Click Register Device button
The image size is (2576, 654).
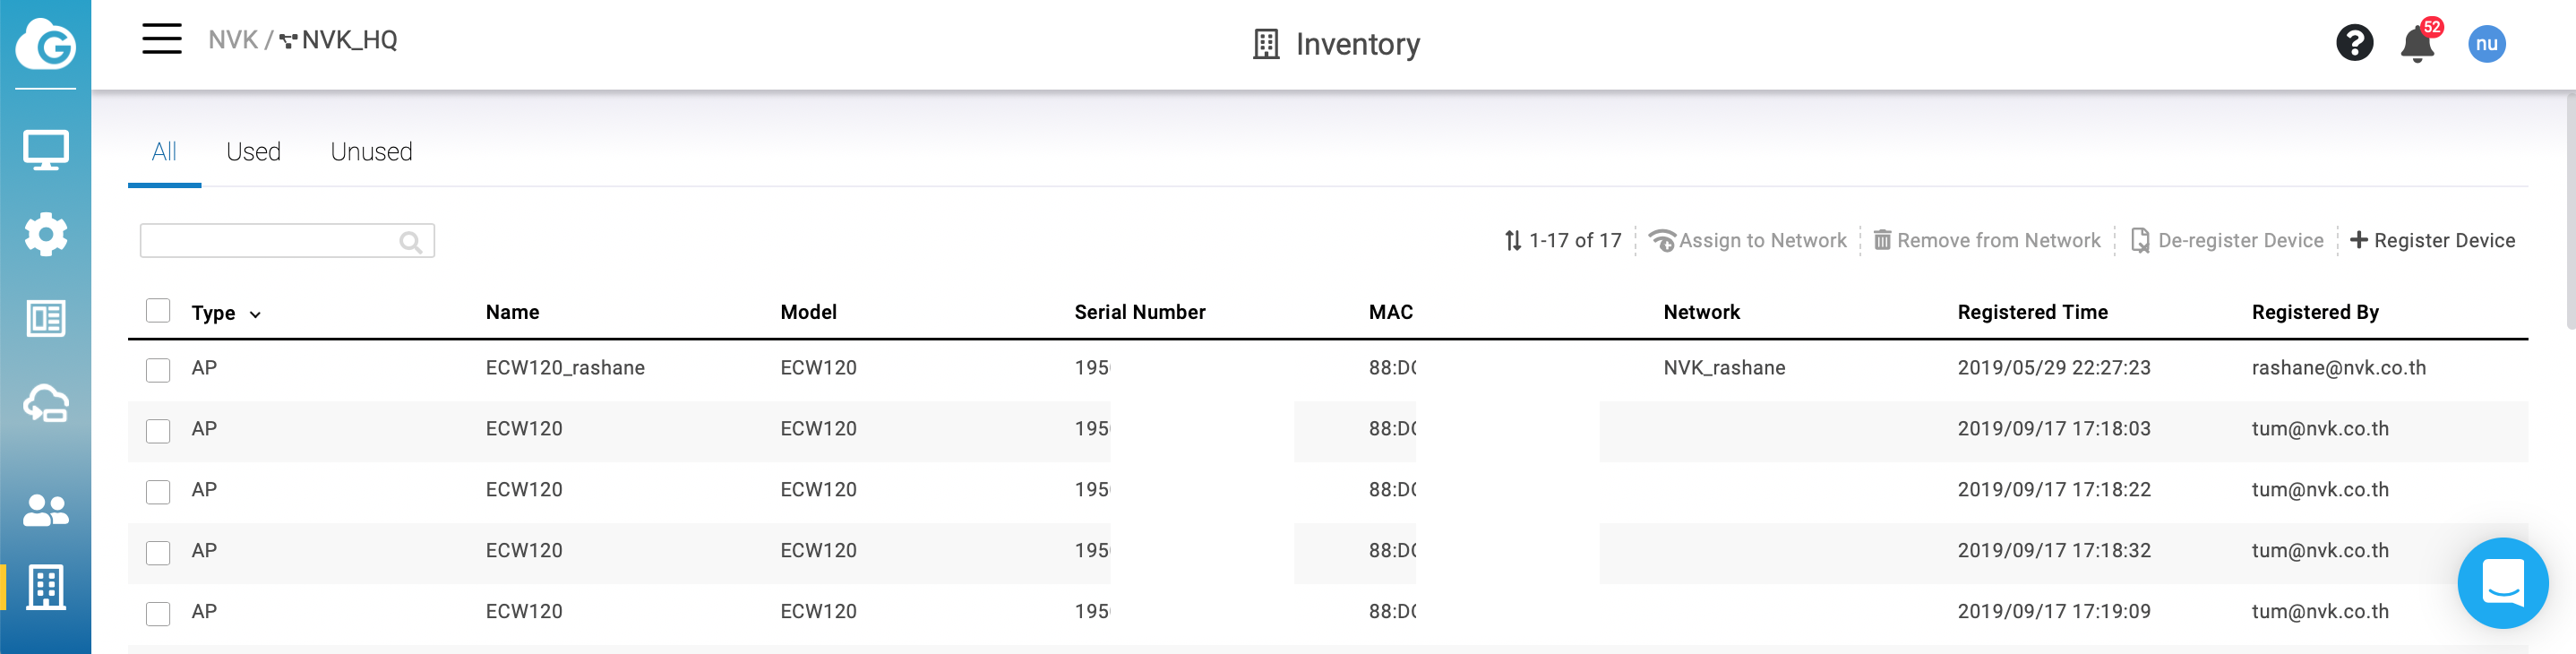(x=2432, y=241)
